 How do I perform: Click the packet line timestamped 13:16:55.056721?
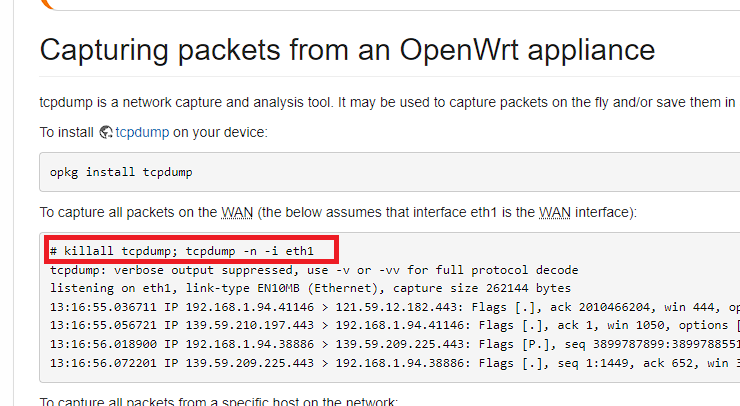coord(395,325)
